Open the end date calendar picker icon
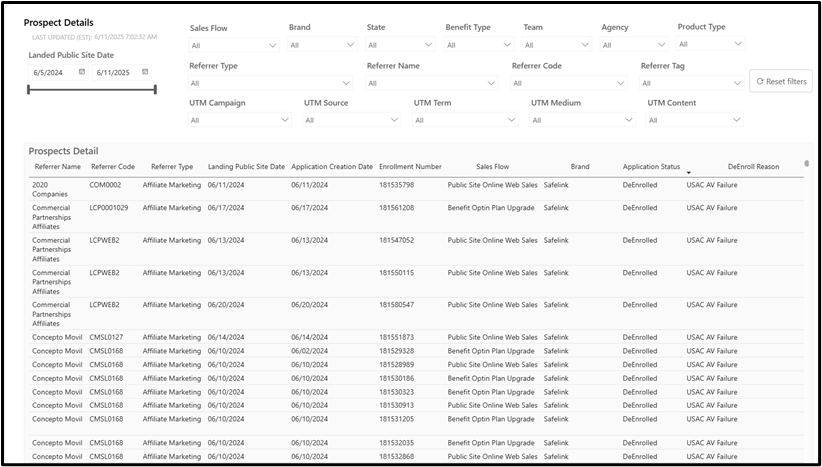 [145, 72]
